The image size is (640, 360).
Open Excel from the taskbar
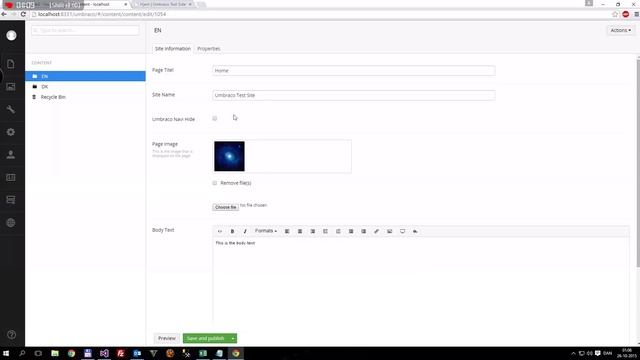pyautogui.click(x=203, y=353)
